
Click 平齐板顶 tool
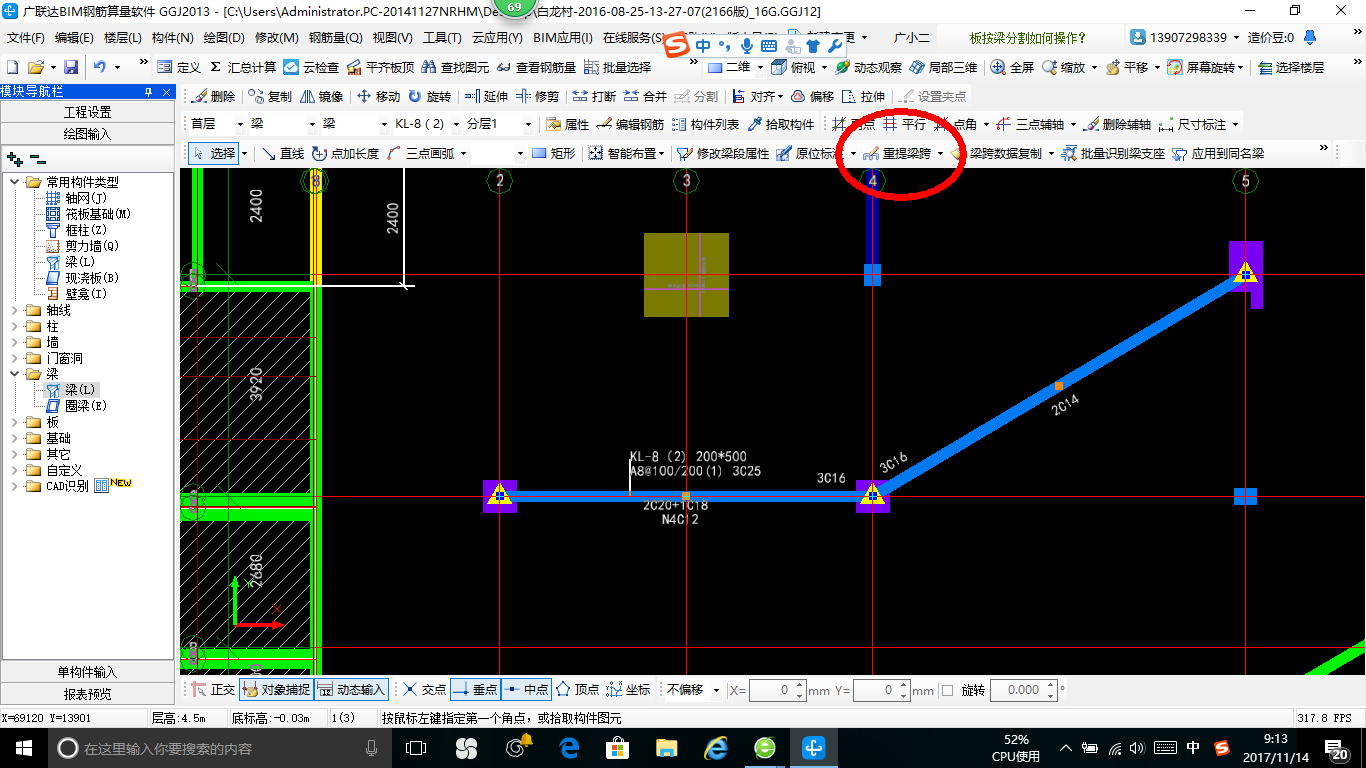pyautogui.click(x=380, y=67)
